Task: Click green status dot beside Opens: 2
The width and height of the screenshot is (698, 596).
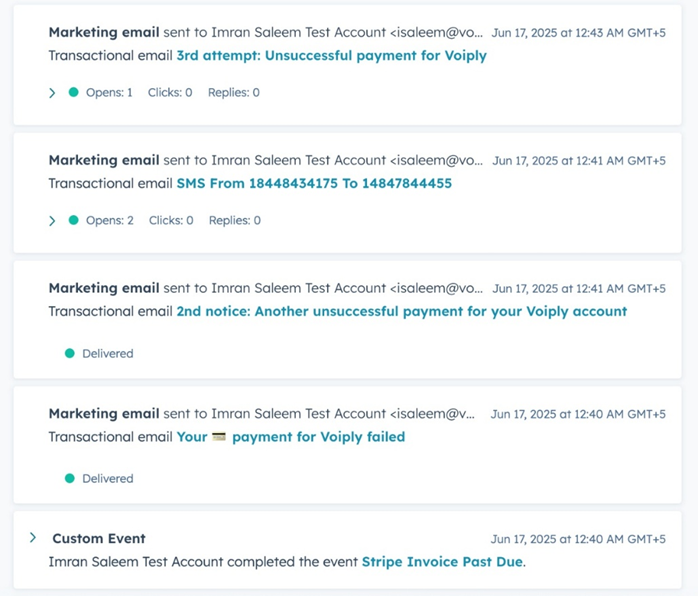Action: pyautogui.click(x=73, y=220)
